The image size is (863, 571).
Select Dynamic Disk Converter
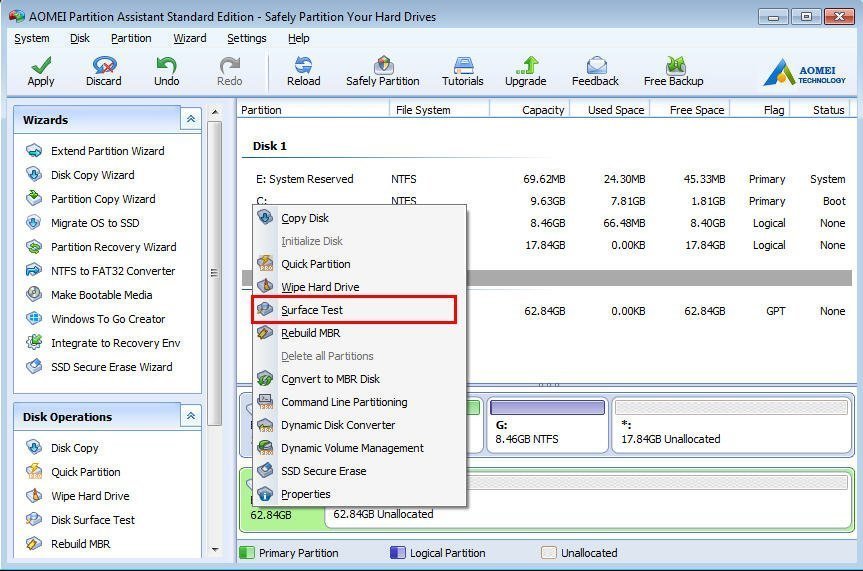(359, 425)
